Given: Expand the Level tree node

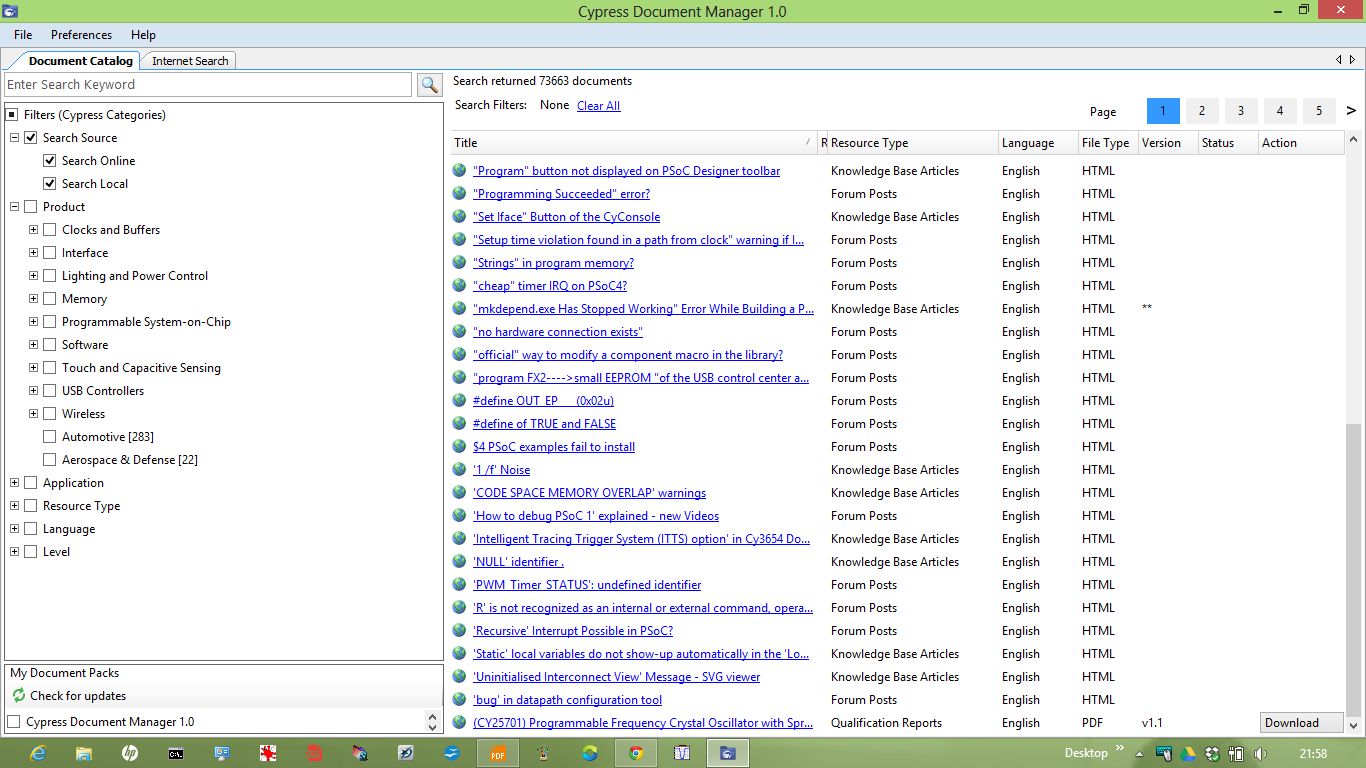Looking at the screenshot, I should (14, 551).
